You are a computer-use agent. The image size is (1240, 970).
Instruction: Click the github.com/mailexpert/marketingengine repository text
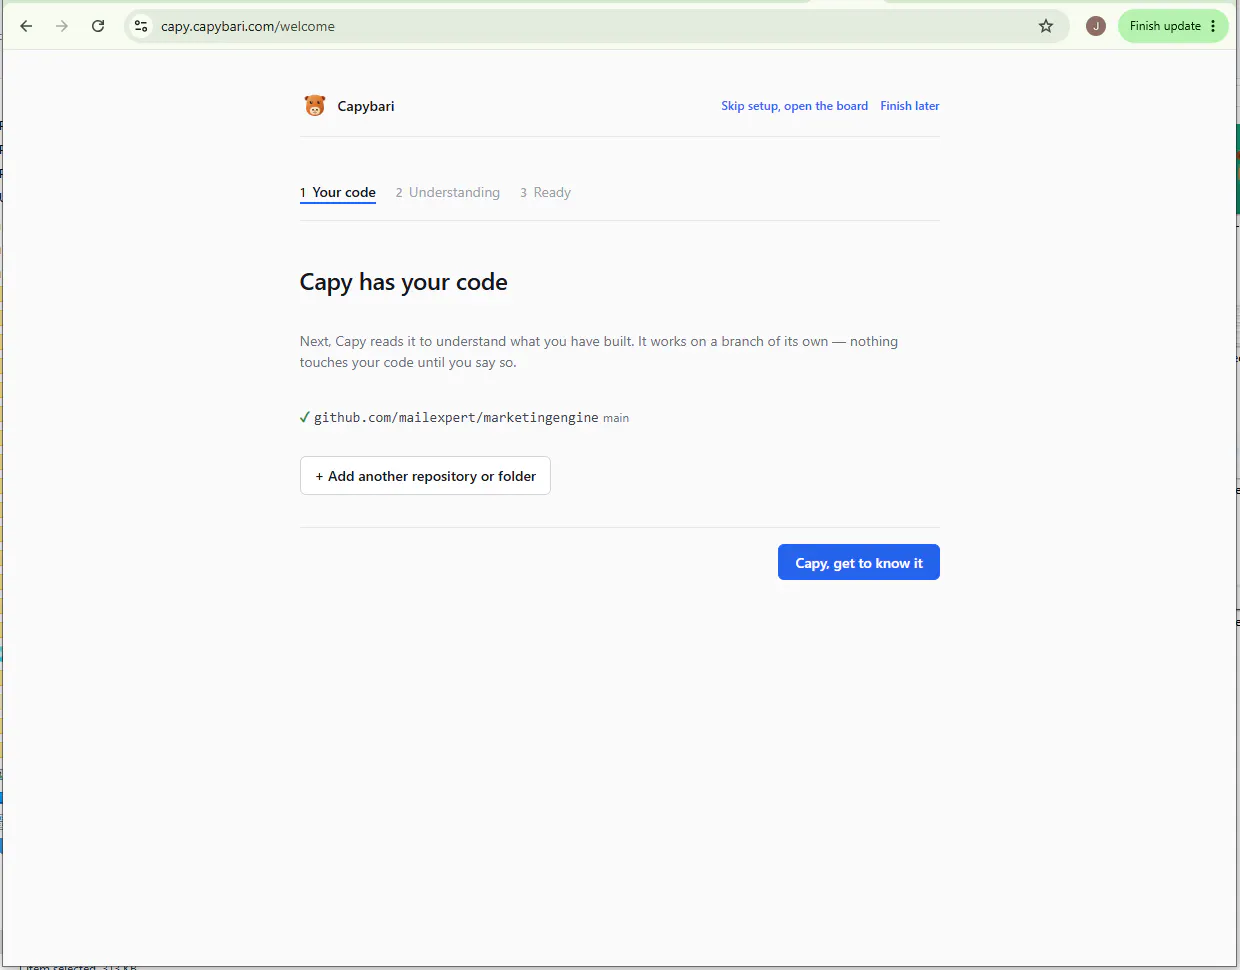tap(456, 417)
